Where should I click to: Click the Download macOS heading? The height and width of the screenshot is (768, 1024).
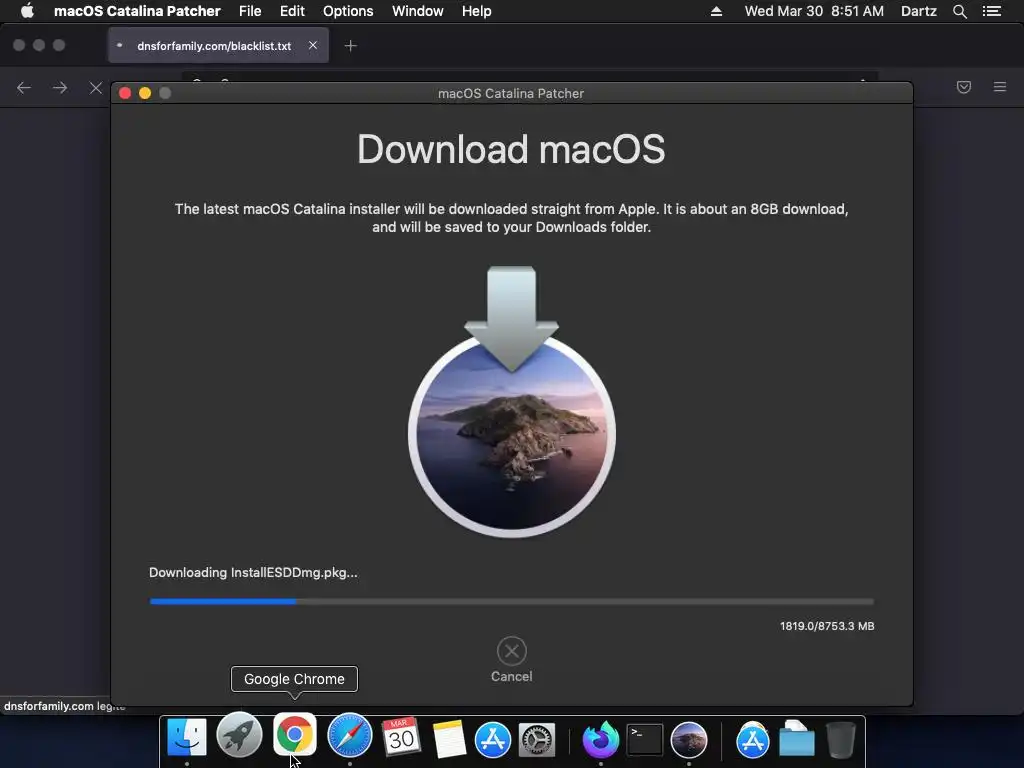click(511, 149)
